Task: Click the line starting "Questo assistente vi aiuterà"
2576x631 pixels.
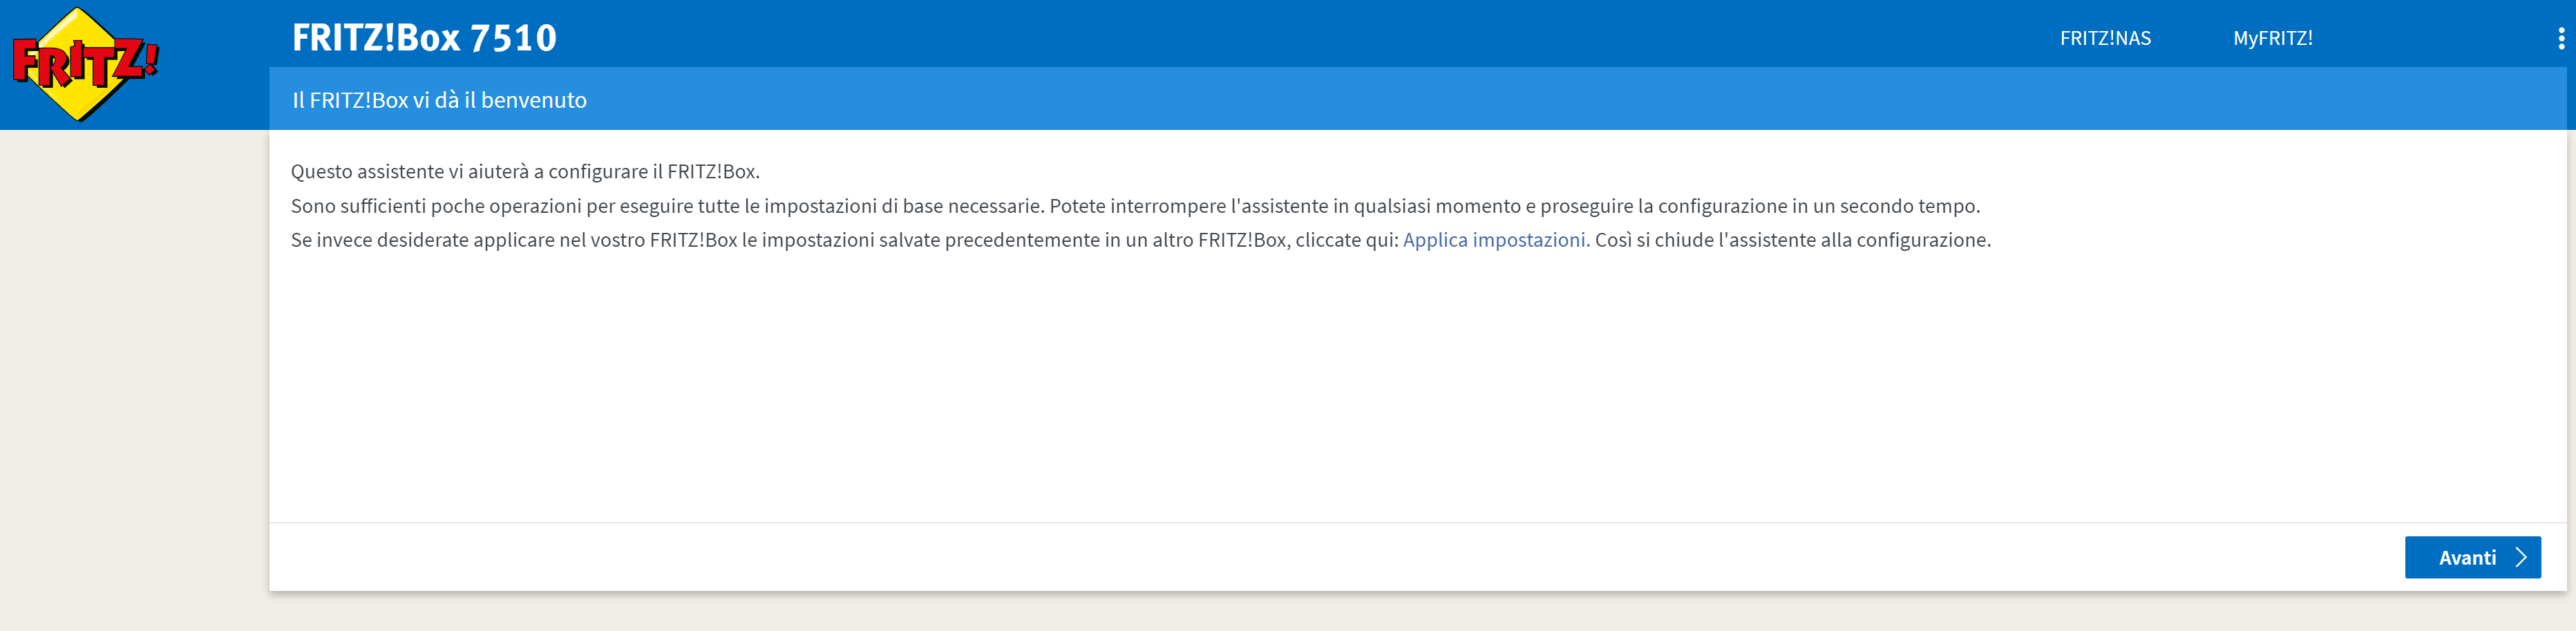Action: tap(525, 172)
